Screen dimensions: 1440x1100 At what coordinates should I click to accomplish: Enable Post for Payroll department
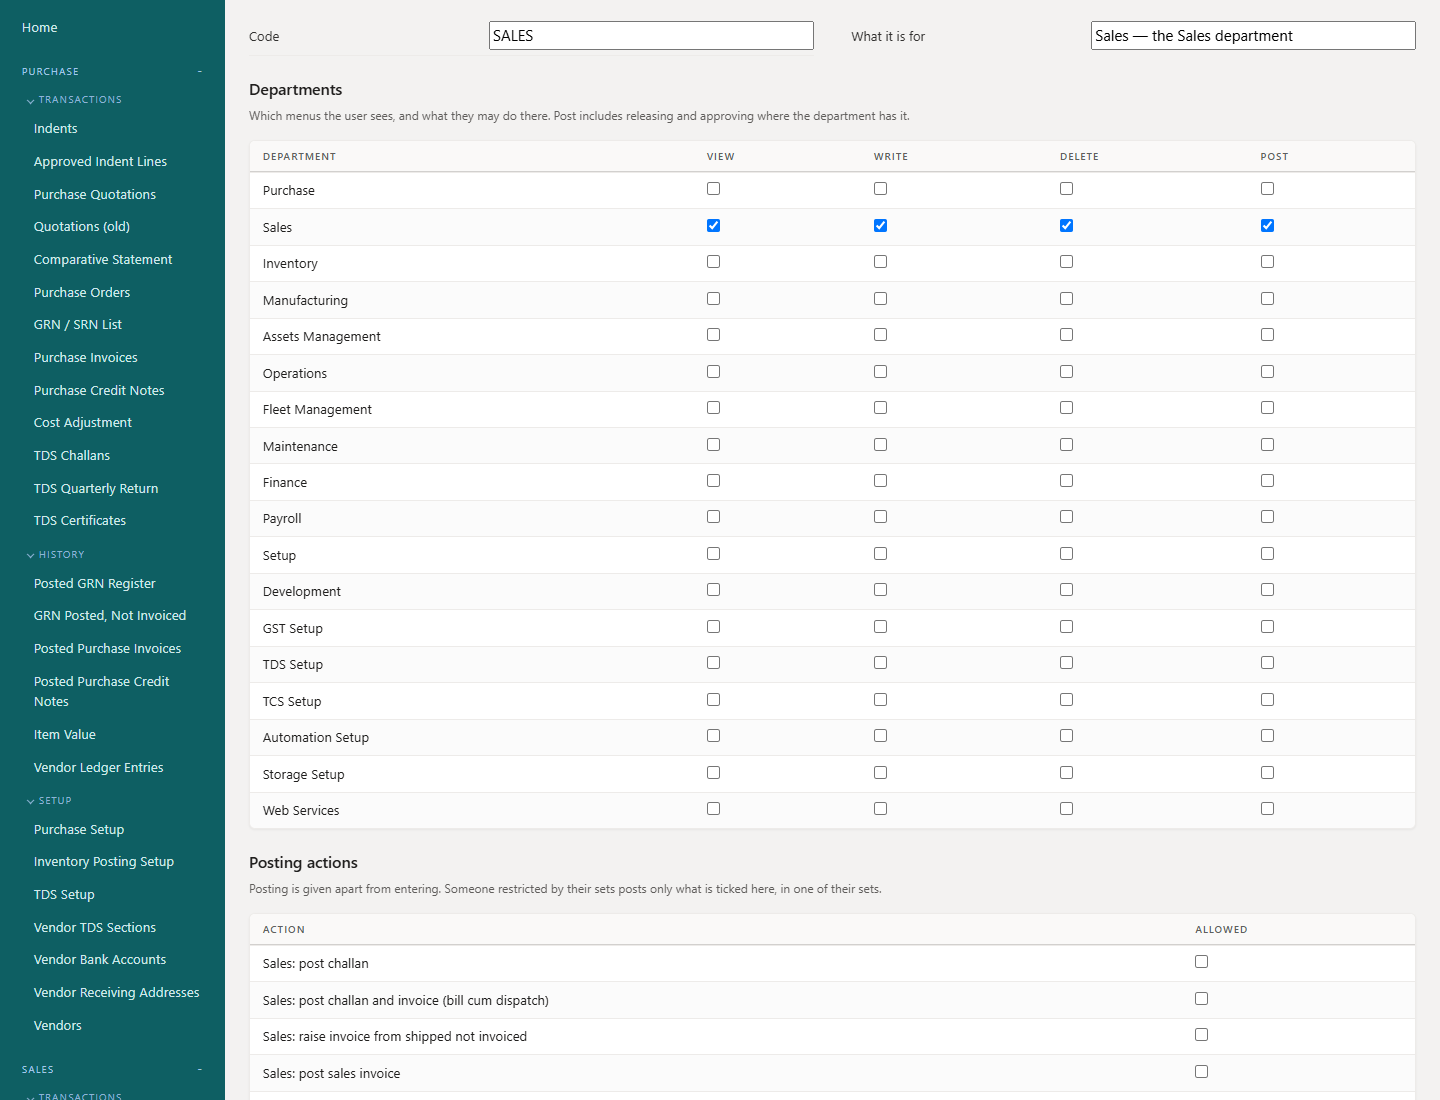click(1267, 517)
